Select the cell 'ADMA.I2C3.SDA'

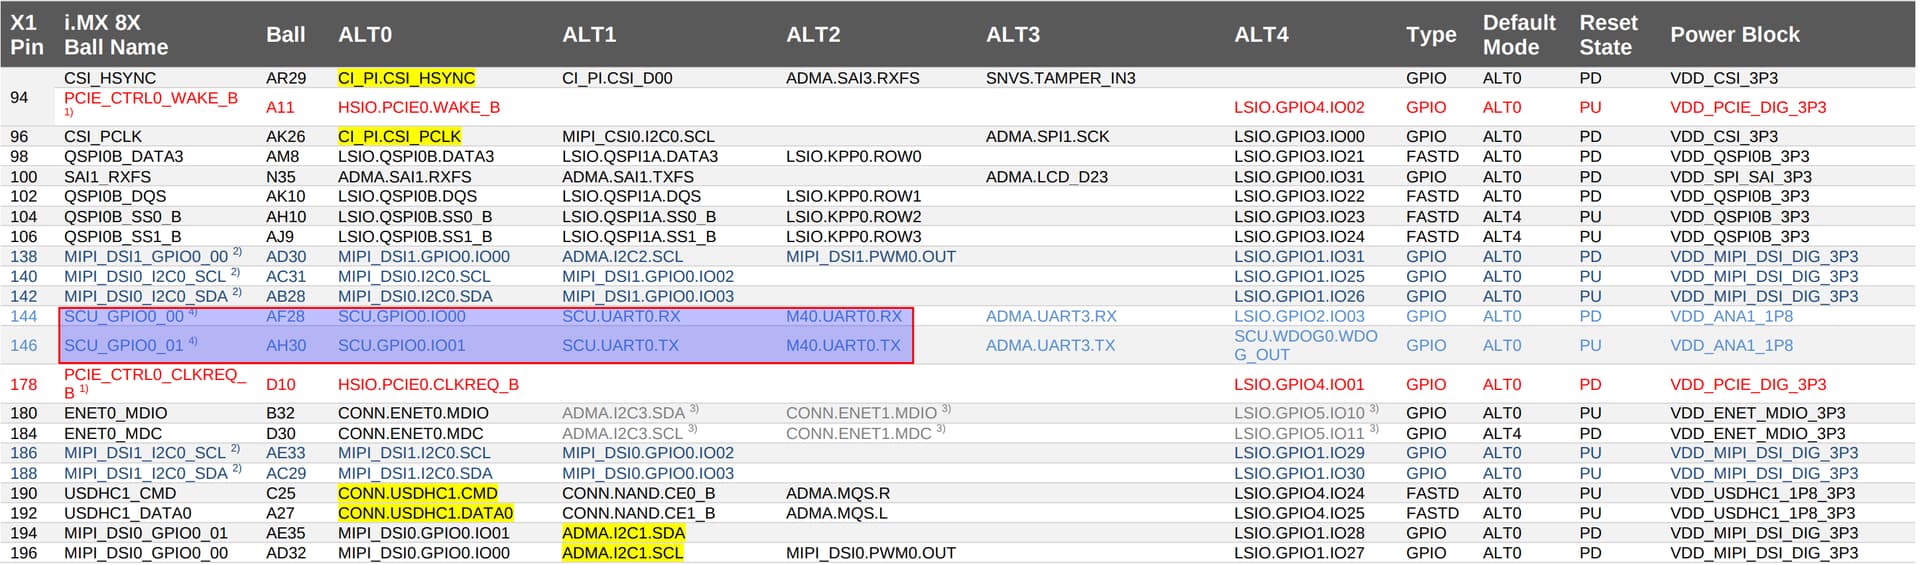tap(623, 413)
